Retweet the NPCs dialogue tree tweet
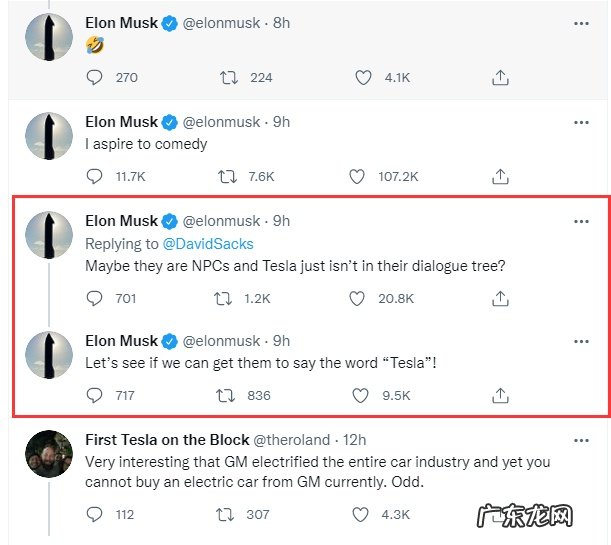Screen dimensions: 611x545 pyautogui.click(x=227, y=298)
